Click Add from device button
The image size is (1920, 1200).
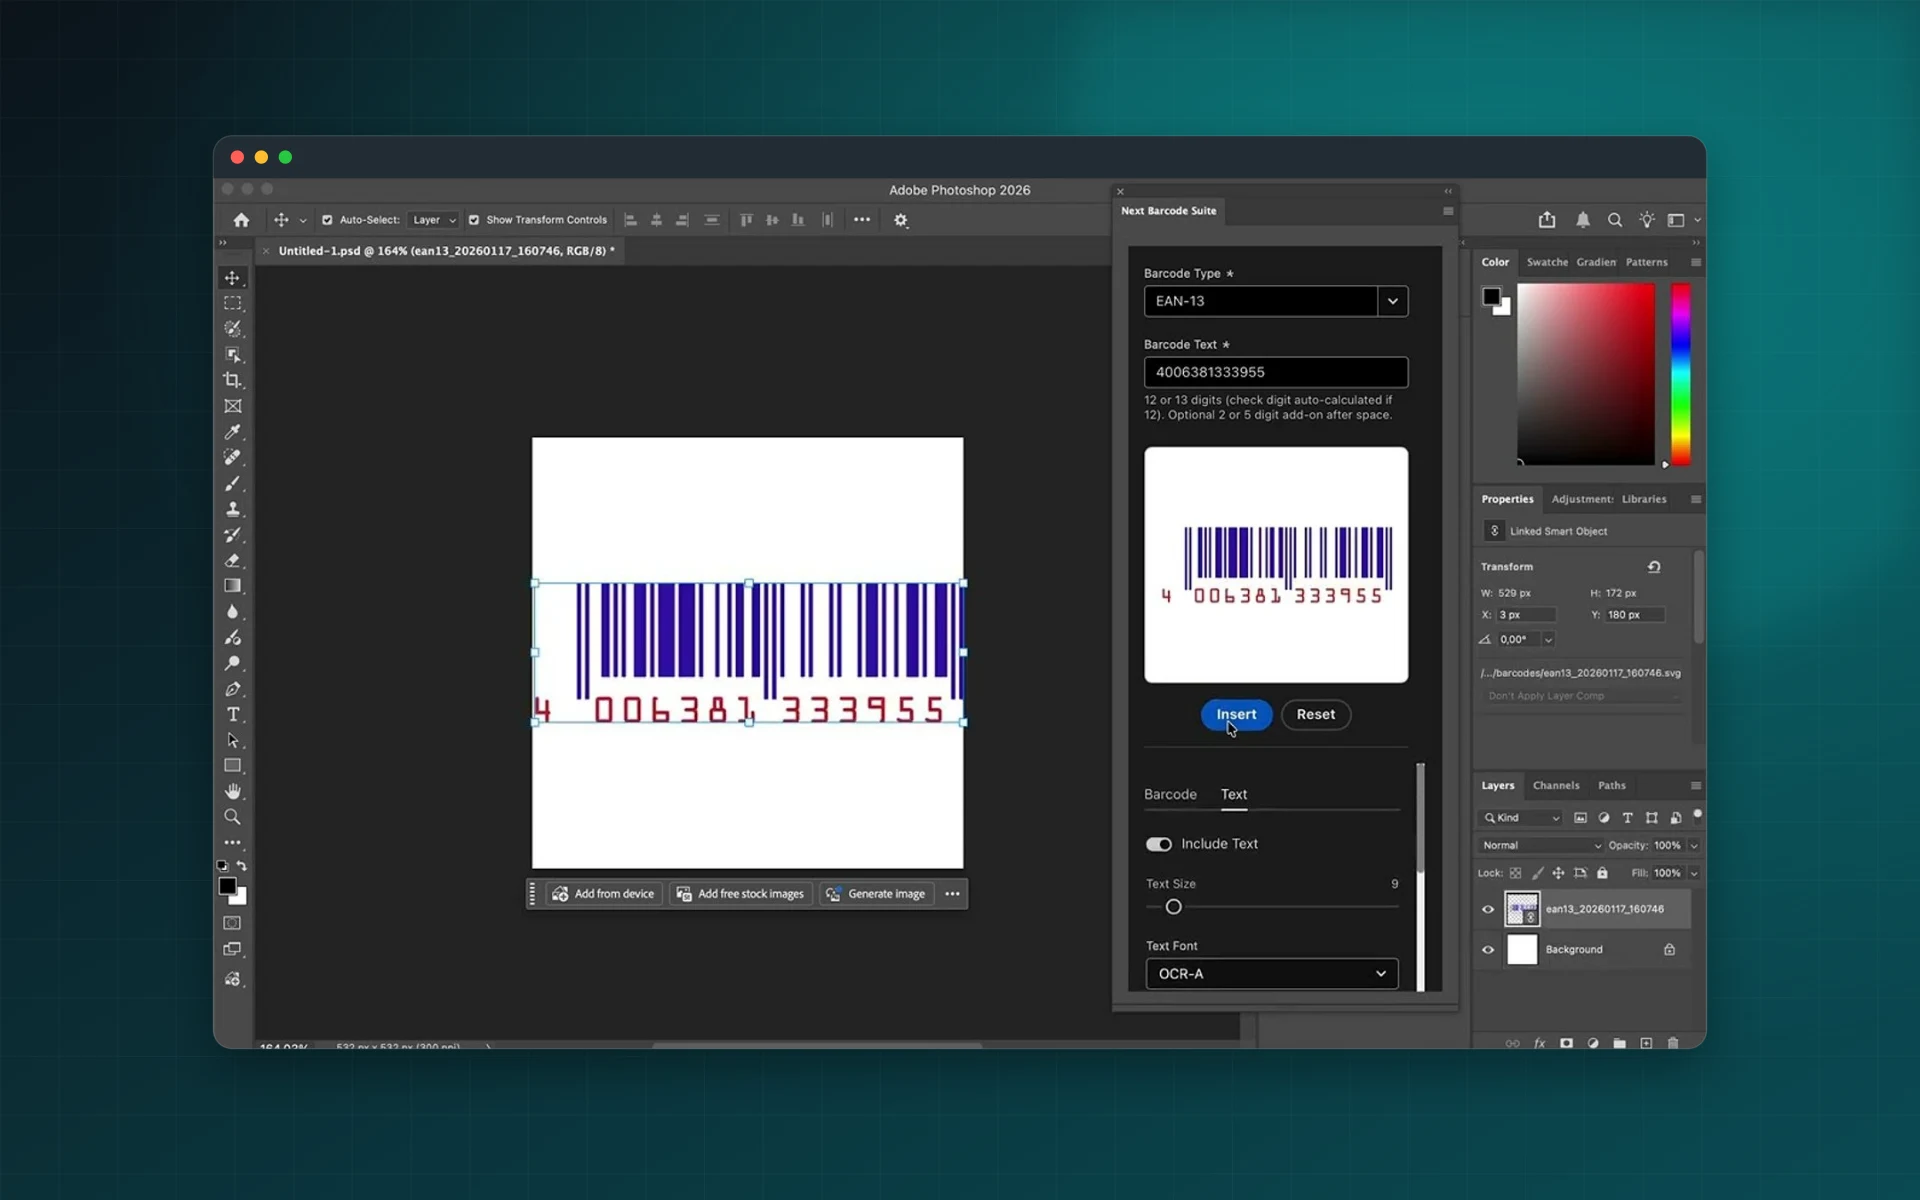[604, 894]
